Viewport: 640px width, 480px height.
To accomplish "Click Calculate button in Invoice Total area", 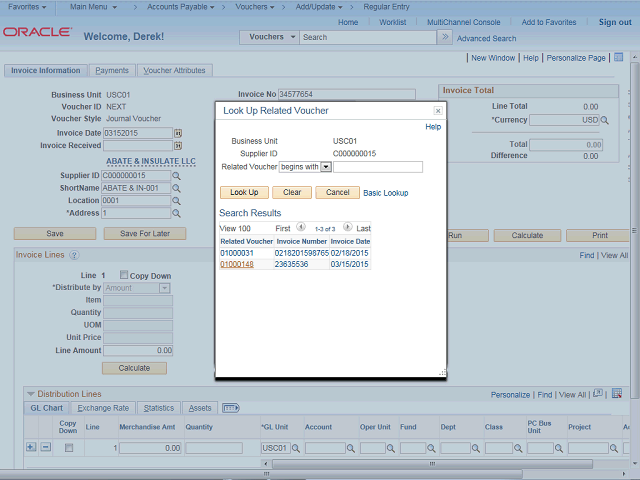I will coord(527,236).
